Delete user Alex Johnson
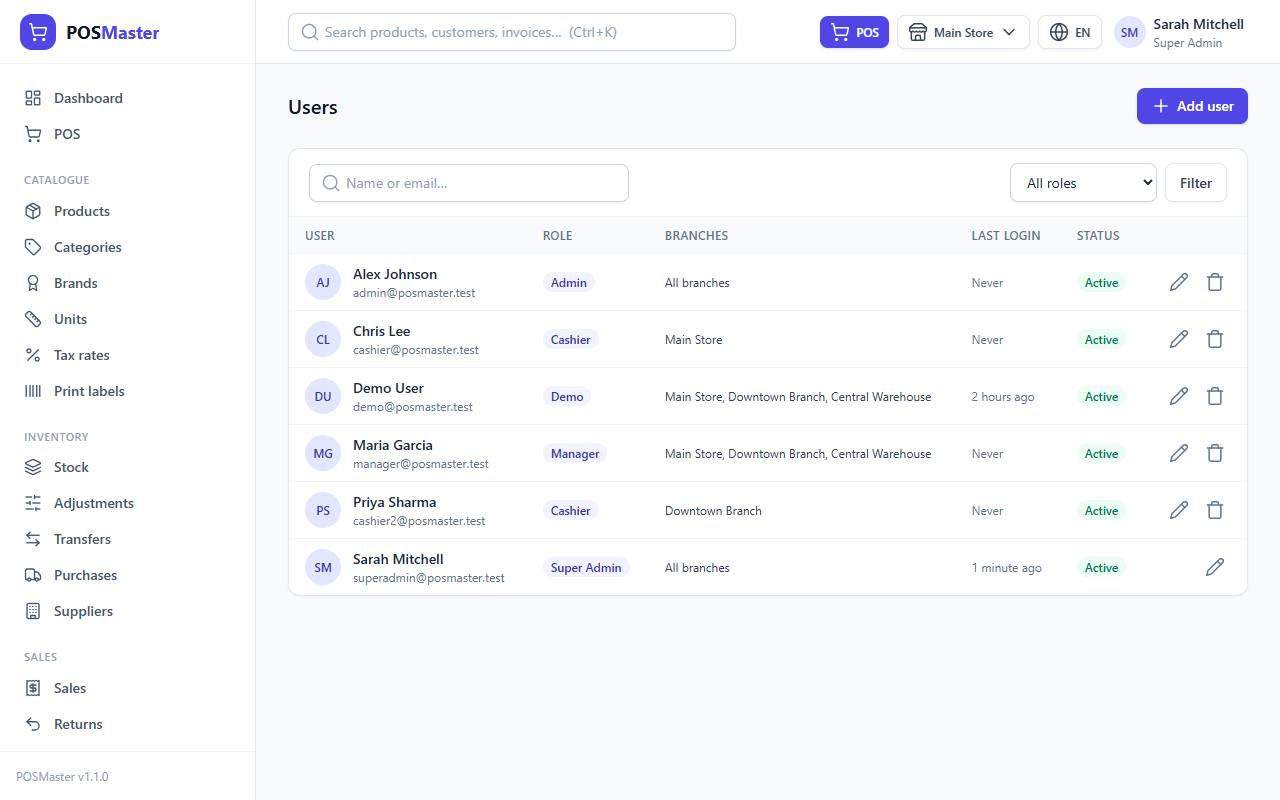The width and height of the screenshot is (1280, 800). point(1215,282)
